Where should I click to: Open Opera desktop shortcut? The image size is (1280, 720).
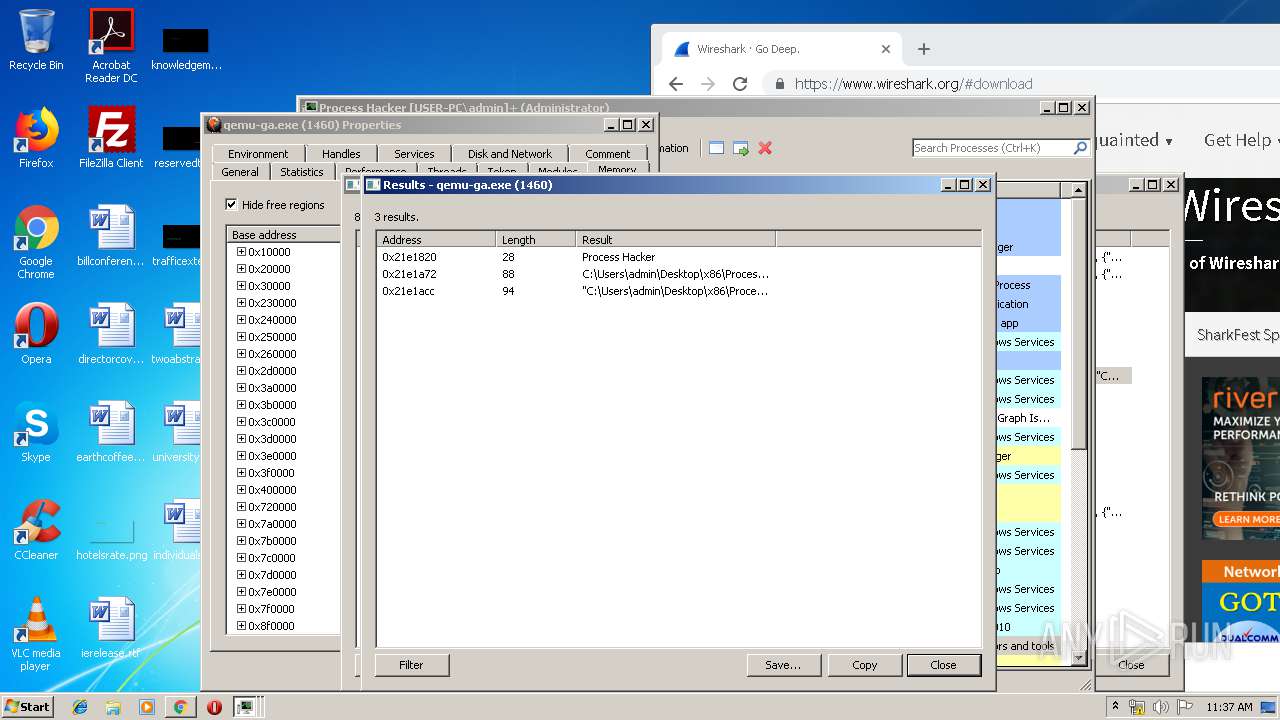click(x=36, y=334)
